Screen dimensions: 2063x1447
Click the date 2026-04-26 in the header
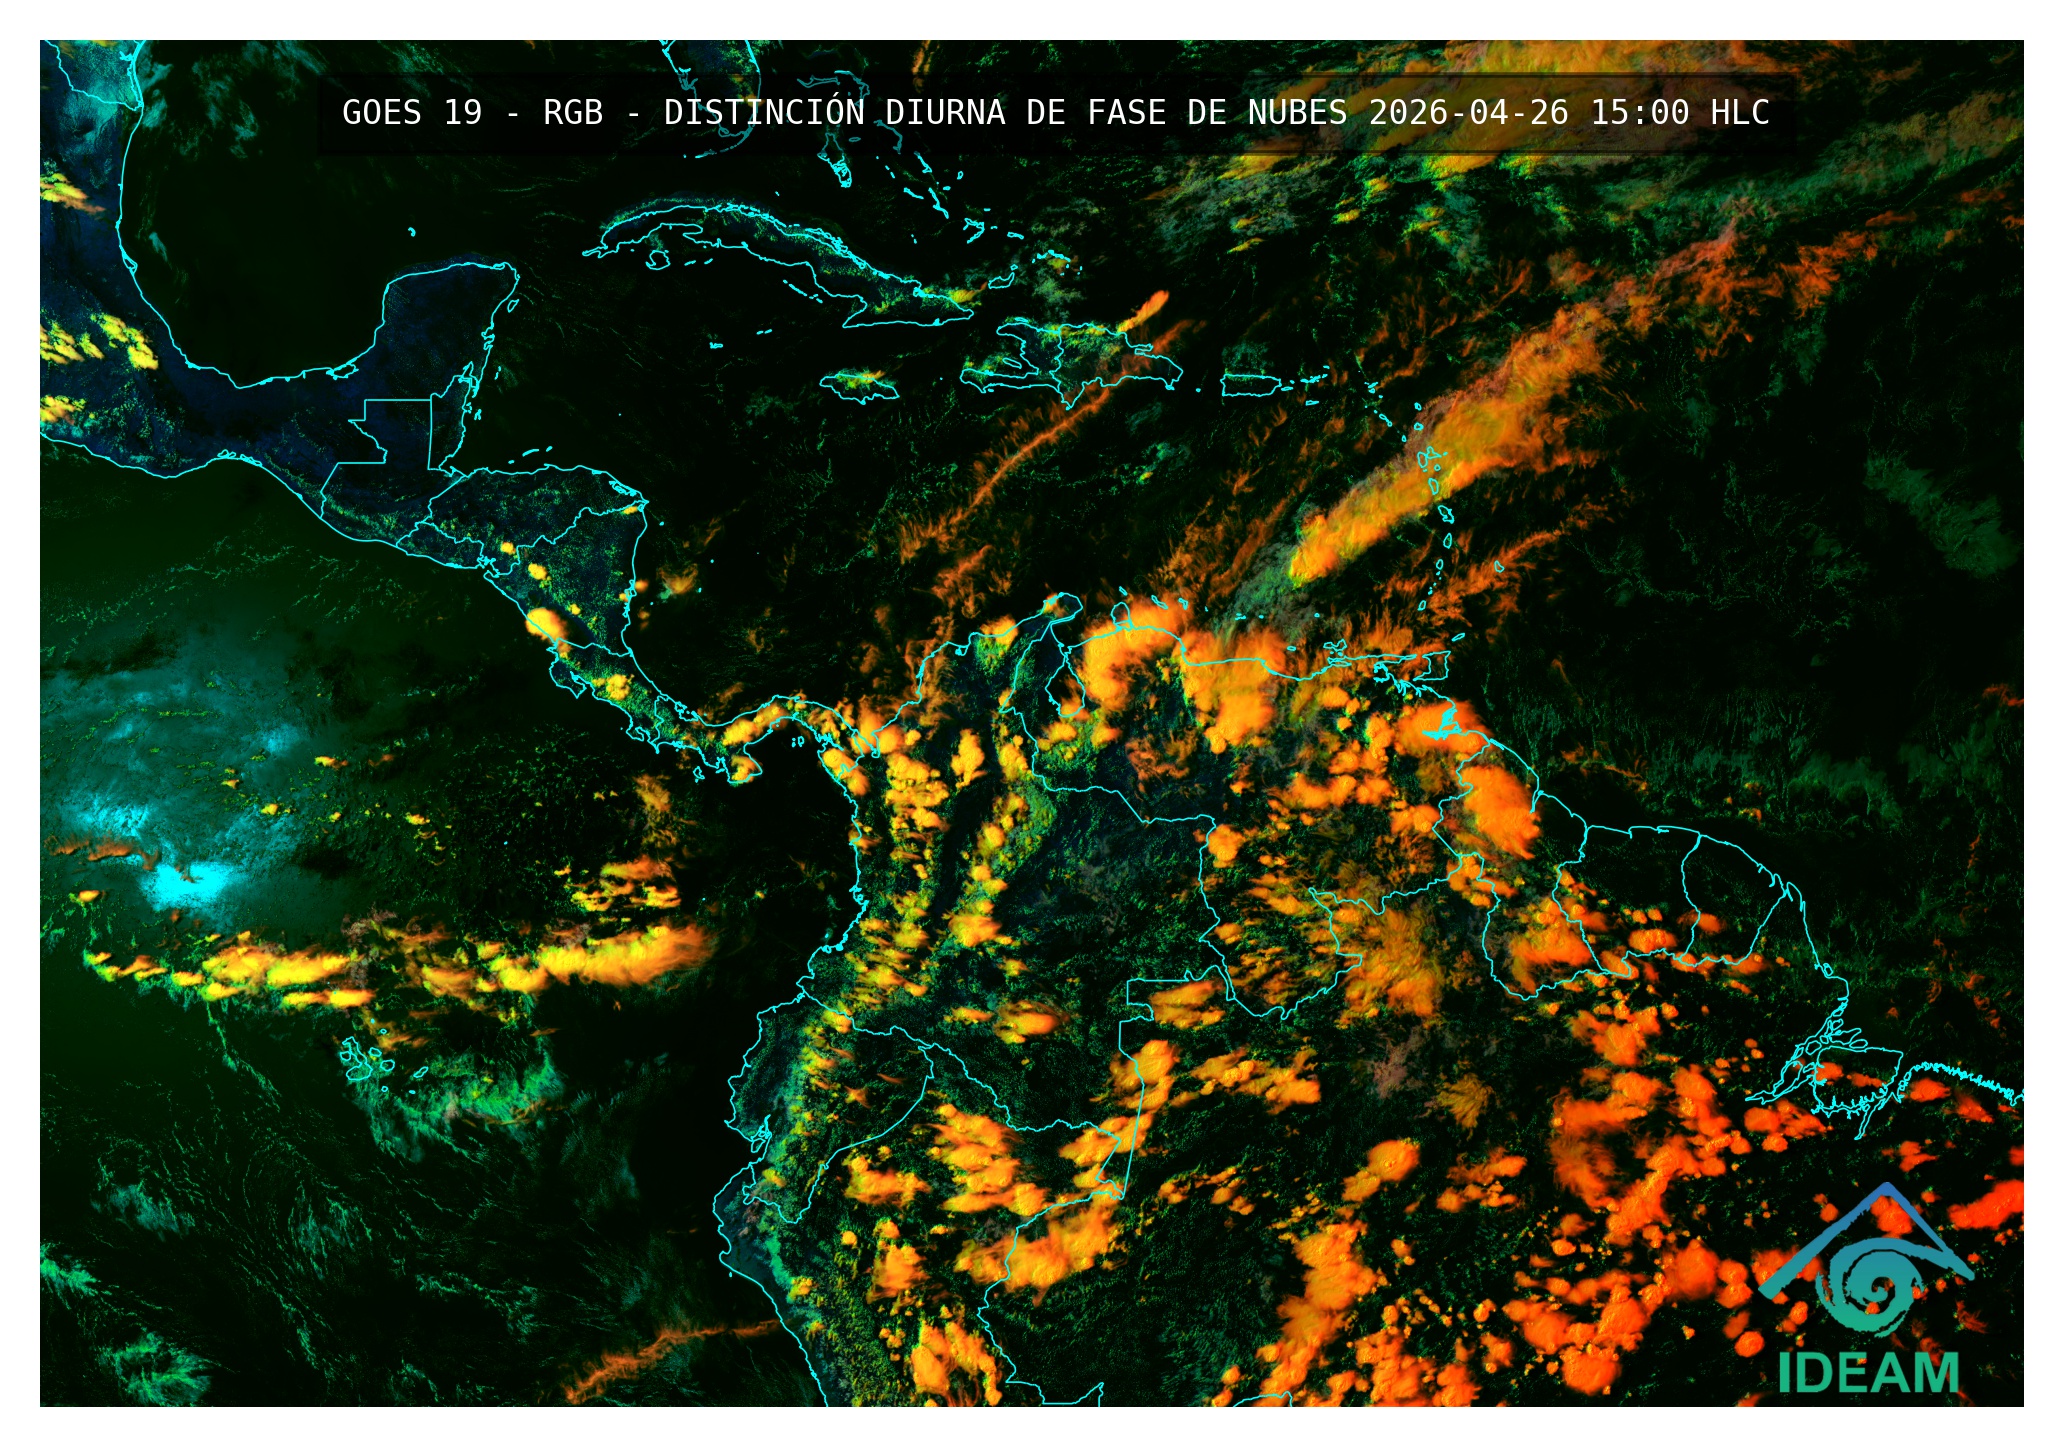[x=1467, y=112]
